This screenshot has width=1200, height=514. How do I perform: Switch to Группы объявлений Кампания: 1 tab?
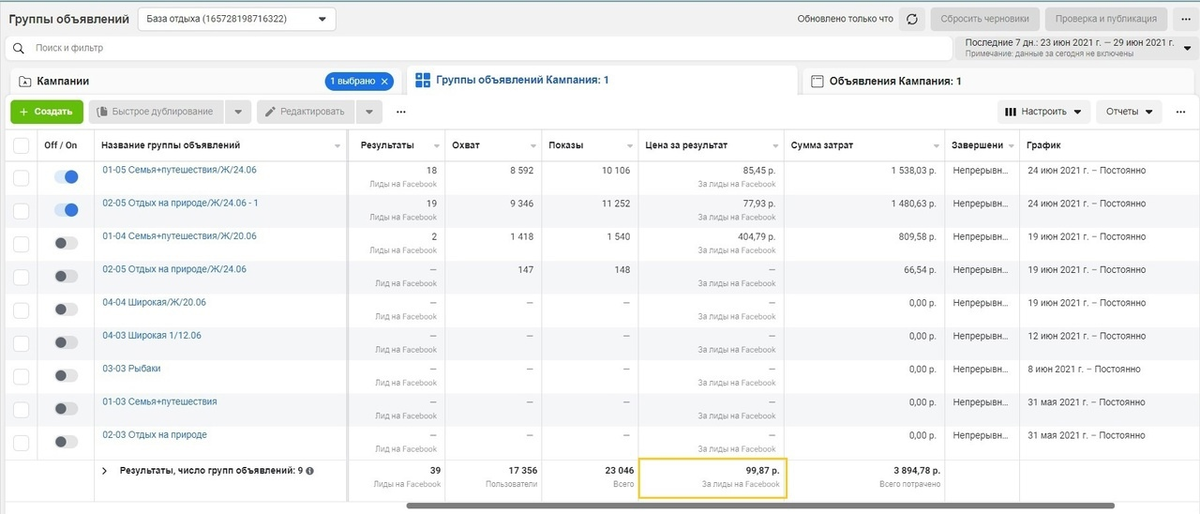[x=602, y=80]
